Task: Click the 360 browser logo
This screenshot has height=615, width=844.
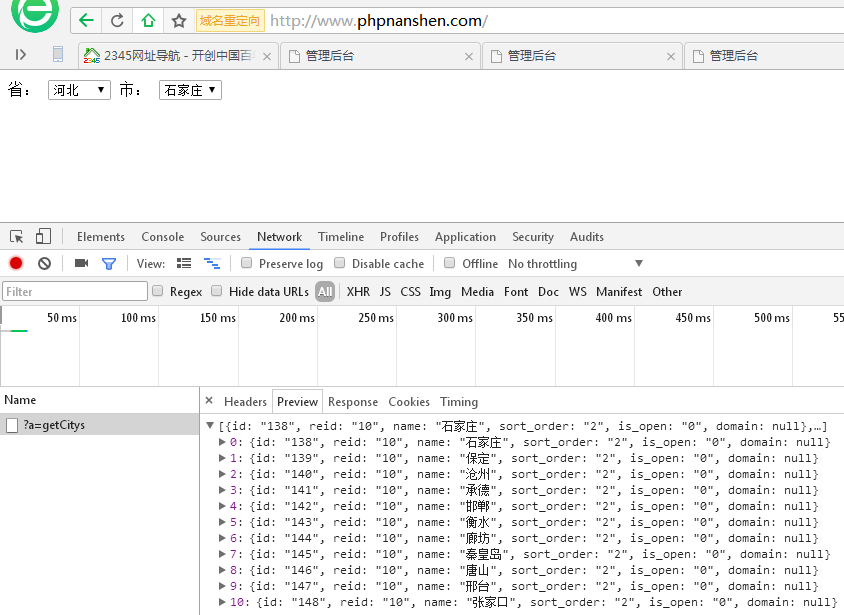Action: [35, 15]
